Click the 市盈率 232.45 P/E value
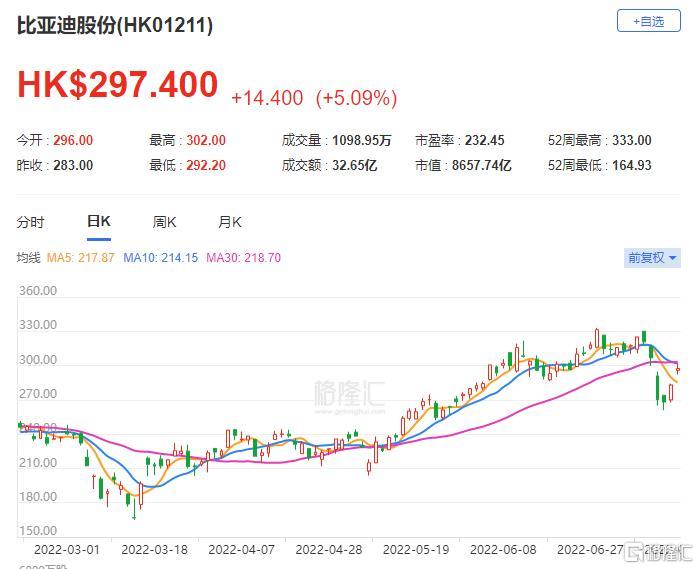The image size is (699, 569). (485, 140)
